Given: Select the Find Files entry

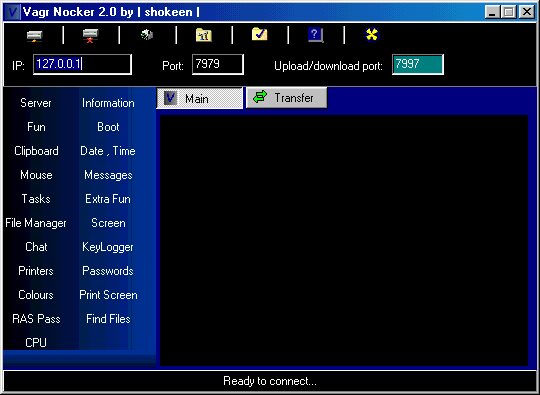Looking at the screenshot, I should point(108,319).
